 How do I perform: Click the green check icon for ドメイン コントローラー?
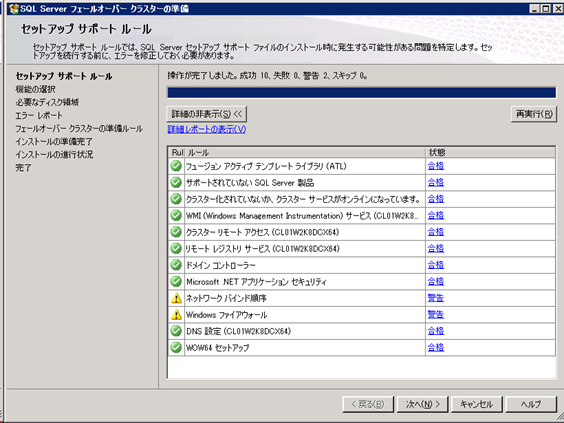coord(176,265)
